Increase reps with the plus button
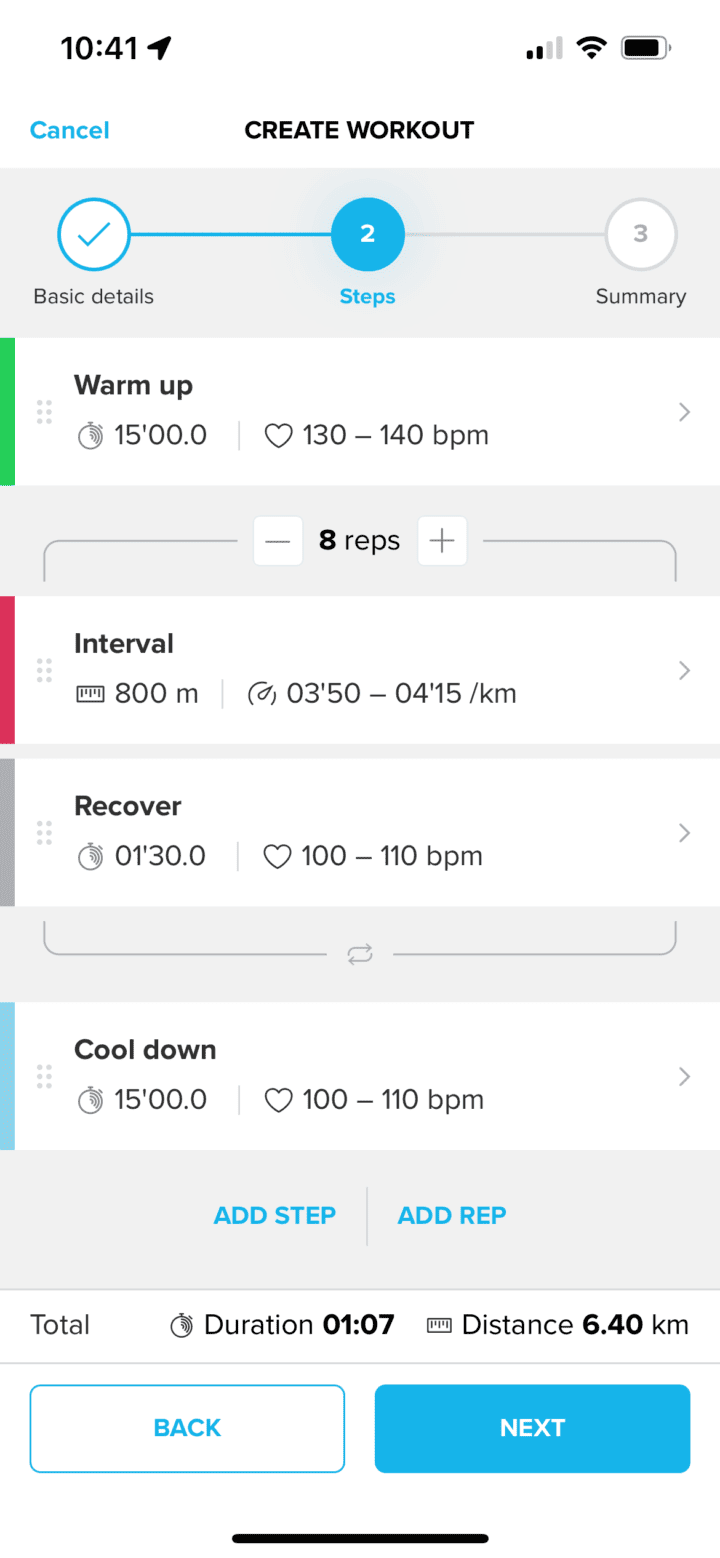The image size is (720, 1558). [x=442, y=541]
